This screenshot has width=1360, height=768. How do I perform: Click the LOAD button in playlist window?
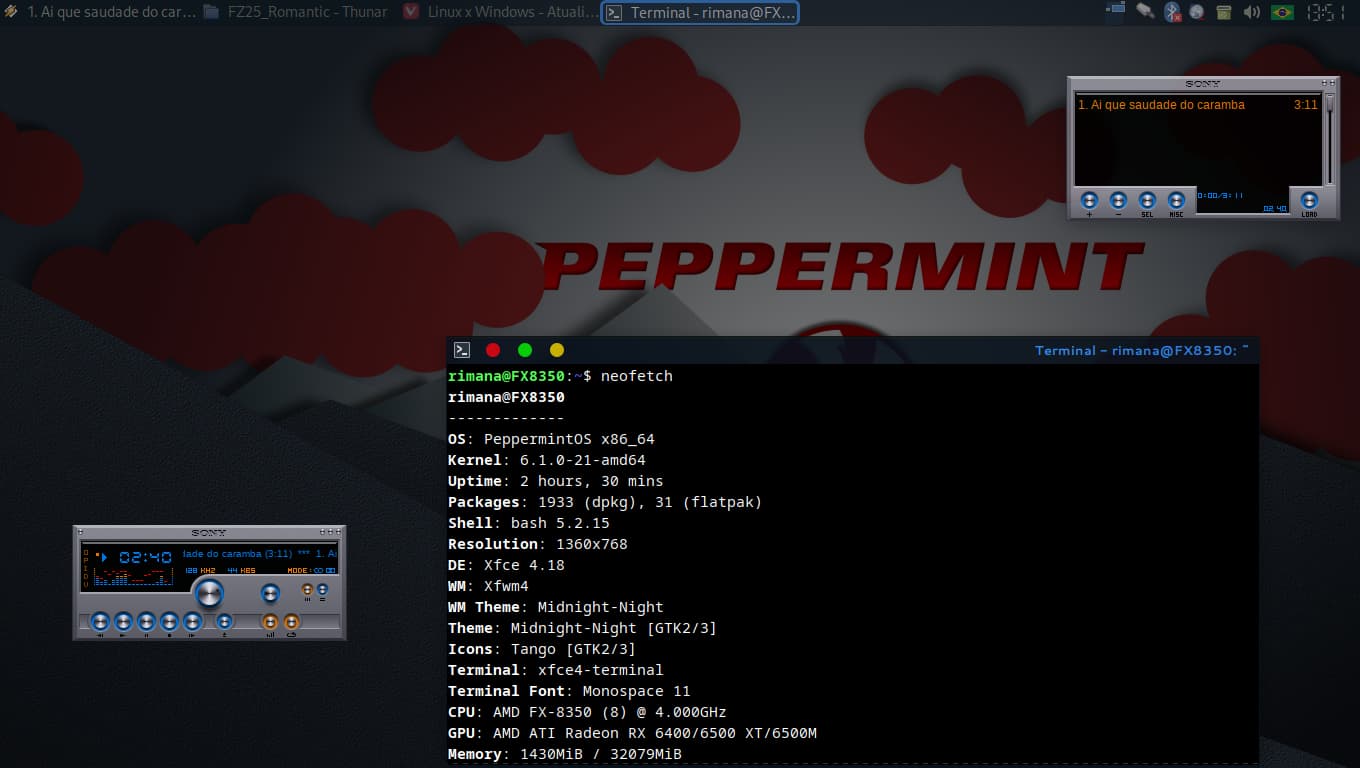point(1309,200)
